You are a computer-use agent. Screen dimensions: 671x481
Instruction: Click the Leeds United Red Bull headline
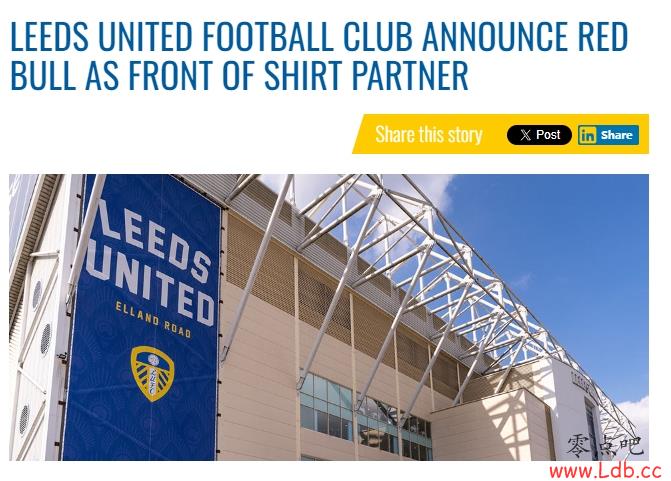coord(319,56)
